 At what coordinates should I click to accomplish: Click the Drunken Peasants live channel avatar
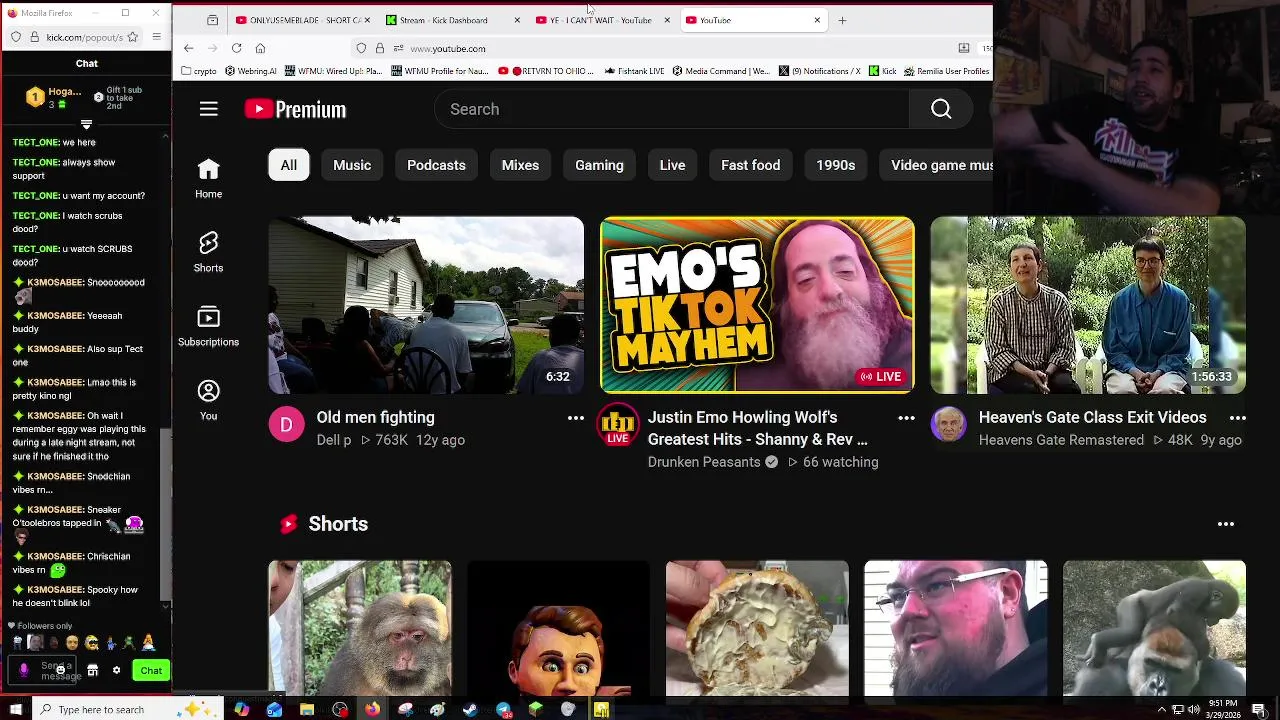tap(617, 425)
